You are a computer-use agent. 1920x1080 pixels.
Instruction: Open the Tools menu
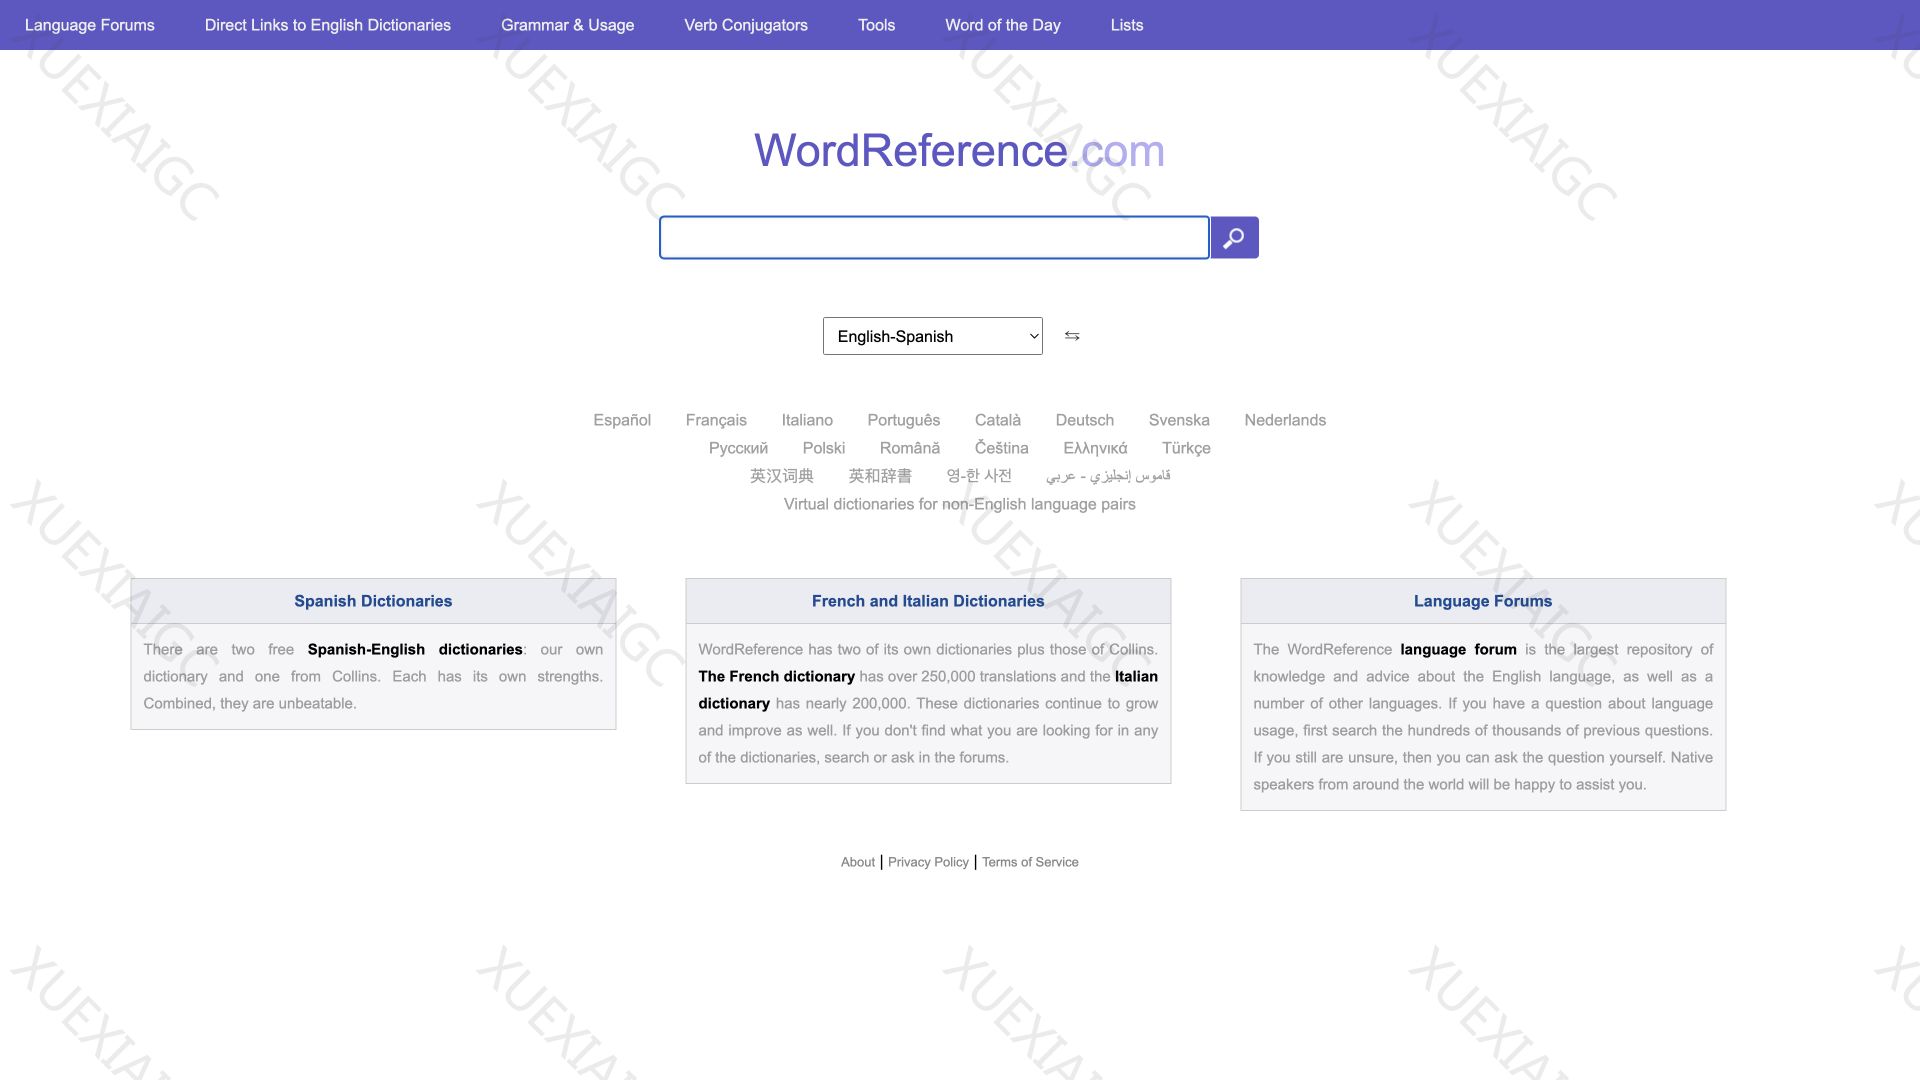pos(876,25)
